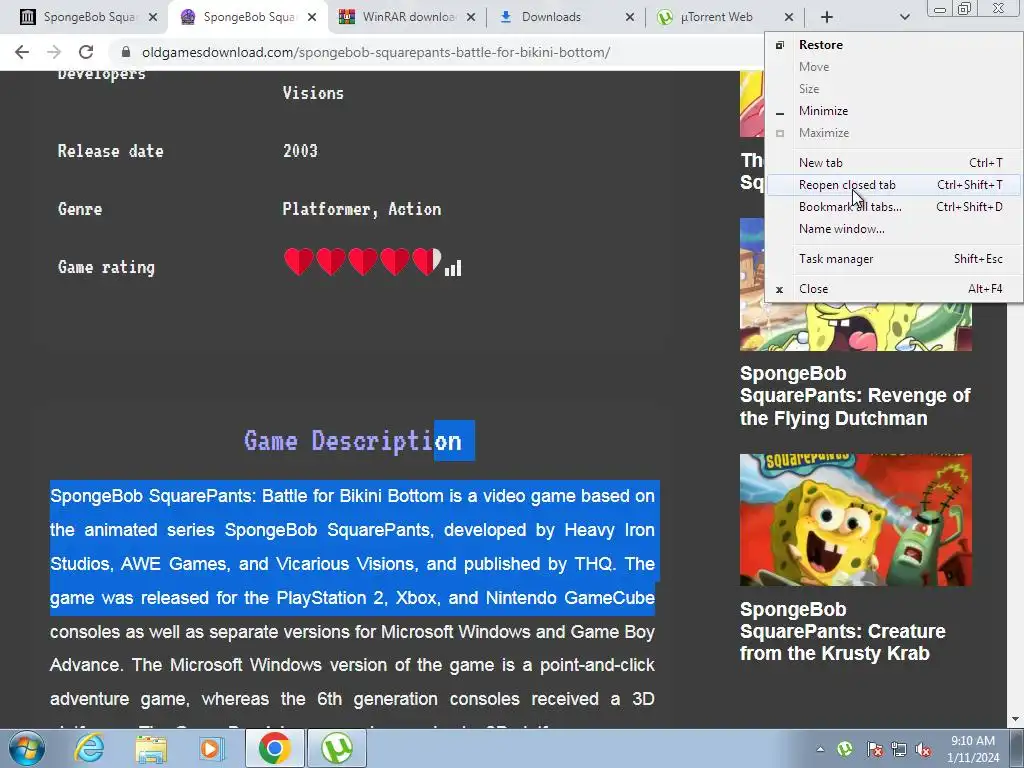1024x768 pixels.
Task: Click the release date value 2003
Action: tap(300, 151)
